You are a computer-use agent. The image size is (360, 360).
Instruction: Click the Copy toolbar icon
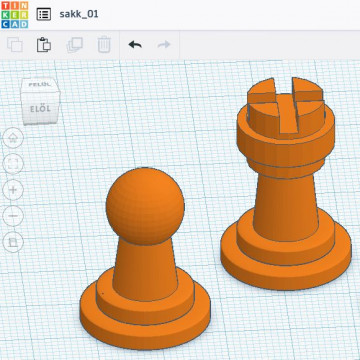pyautogui.click(x=15, y=45)
